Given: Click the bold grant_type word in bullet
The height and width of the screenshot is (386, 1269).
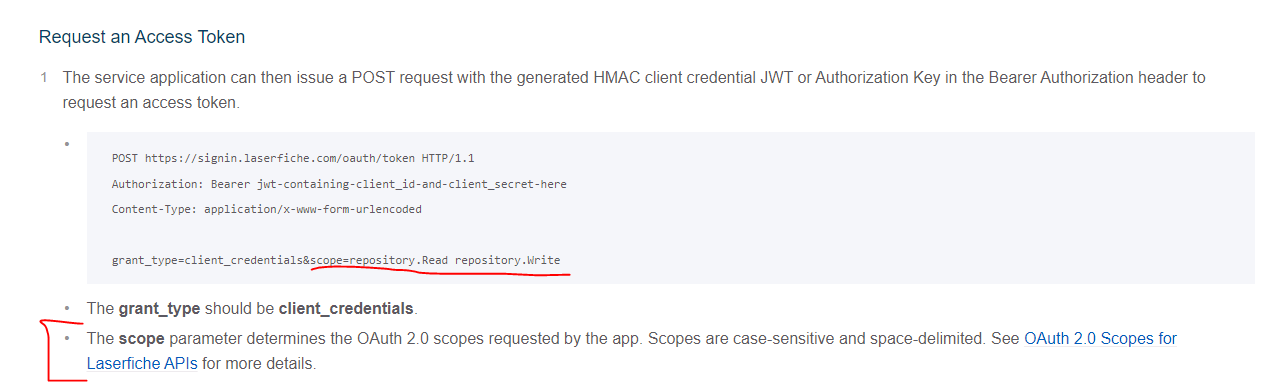Looking at the screenshot, I should (159, 308).
